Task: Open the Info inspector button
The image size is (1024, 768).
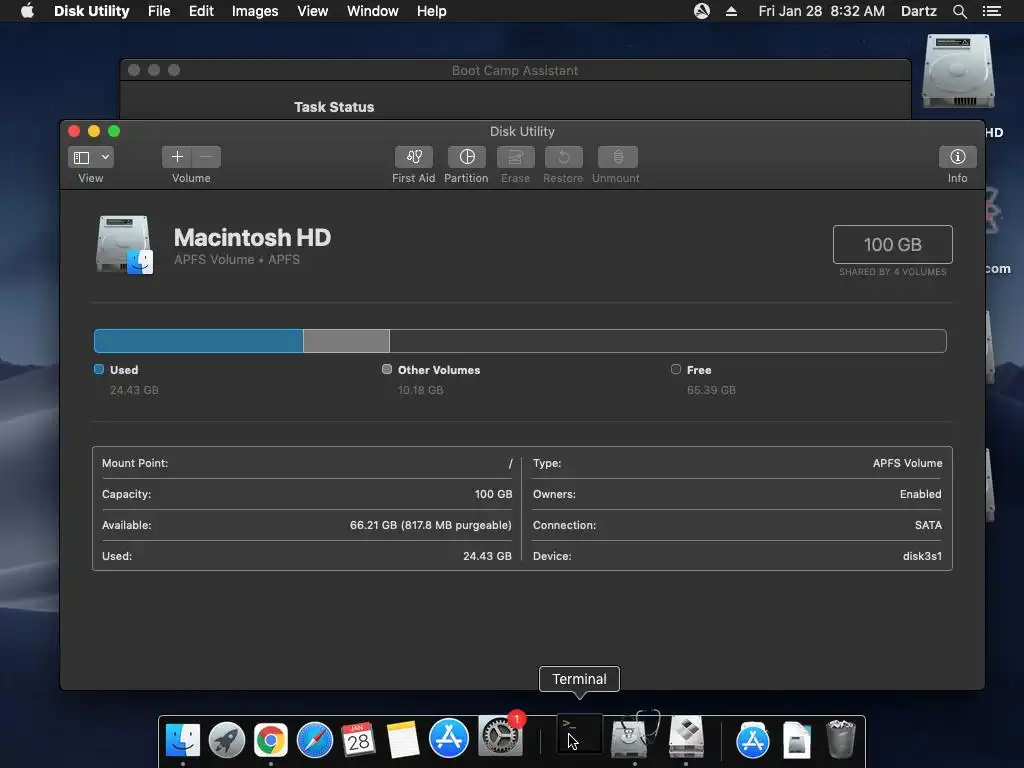Action: (957, 157)
